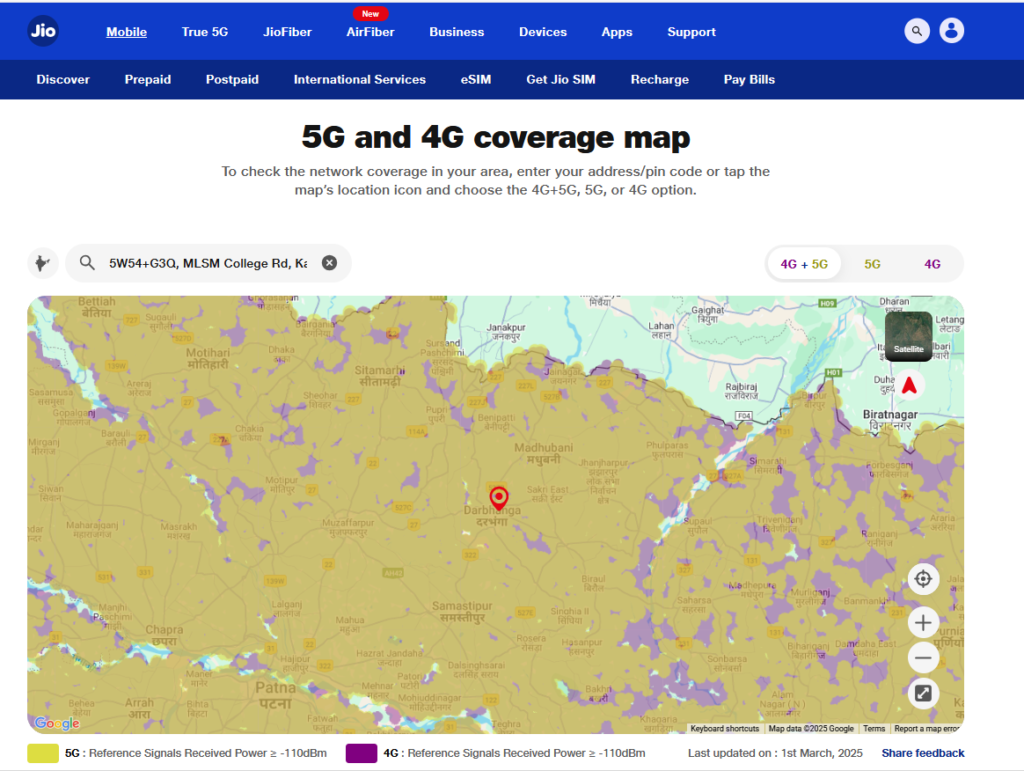Select the 4G + 5G coverage option

pos(804,264)
